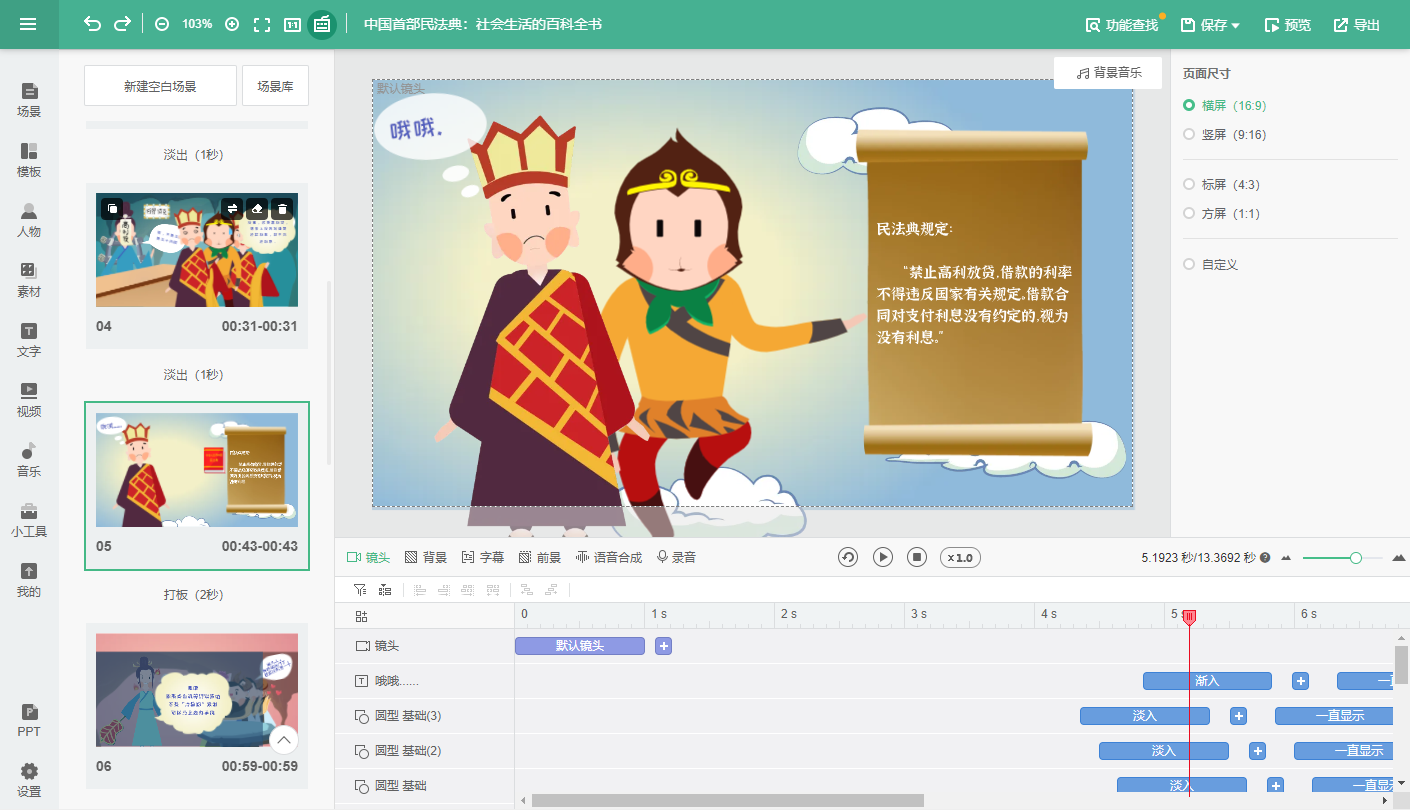The image size is (1410, 812).
Task: Open the 小工具 widgets sidebar
Action: [x=29, y=520]
